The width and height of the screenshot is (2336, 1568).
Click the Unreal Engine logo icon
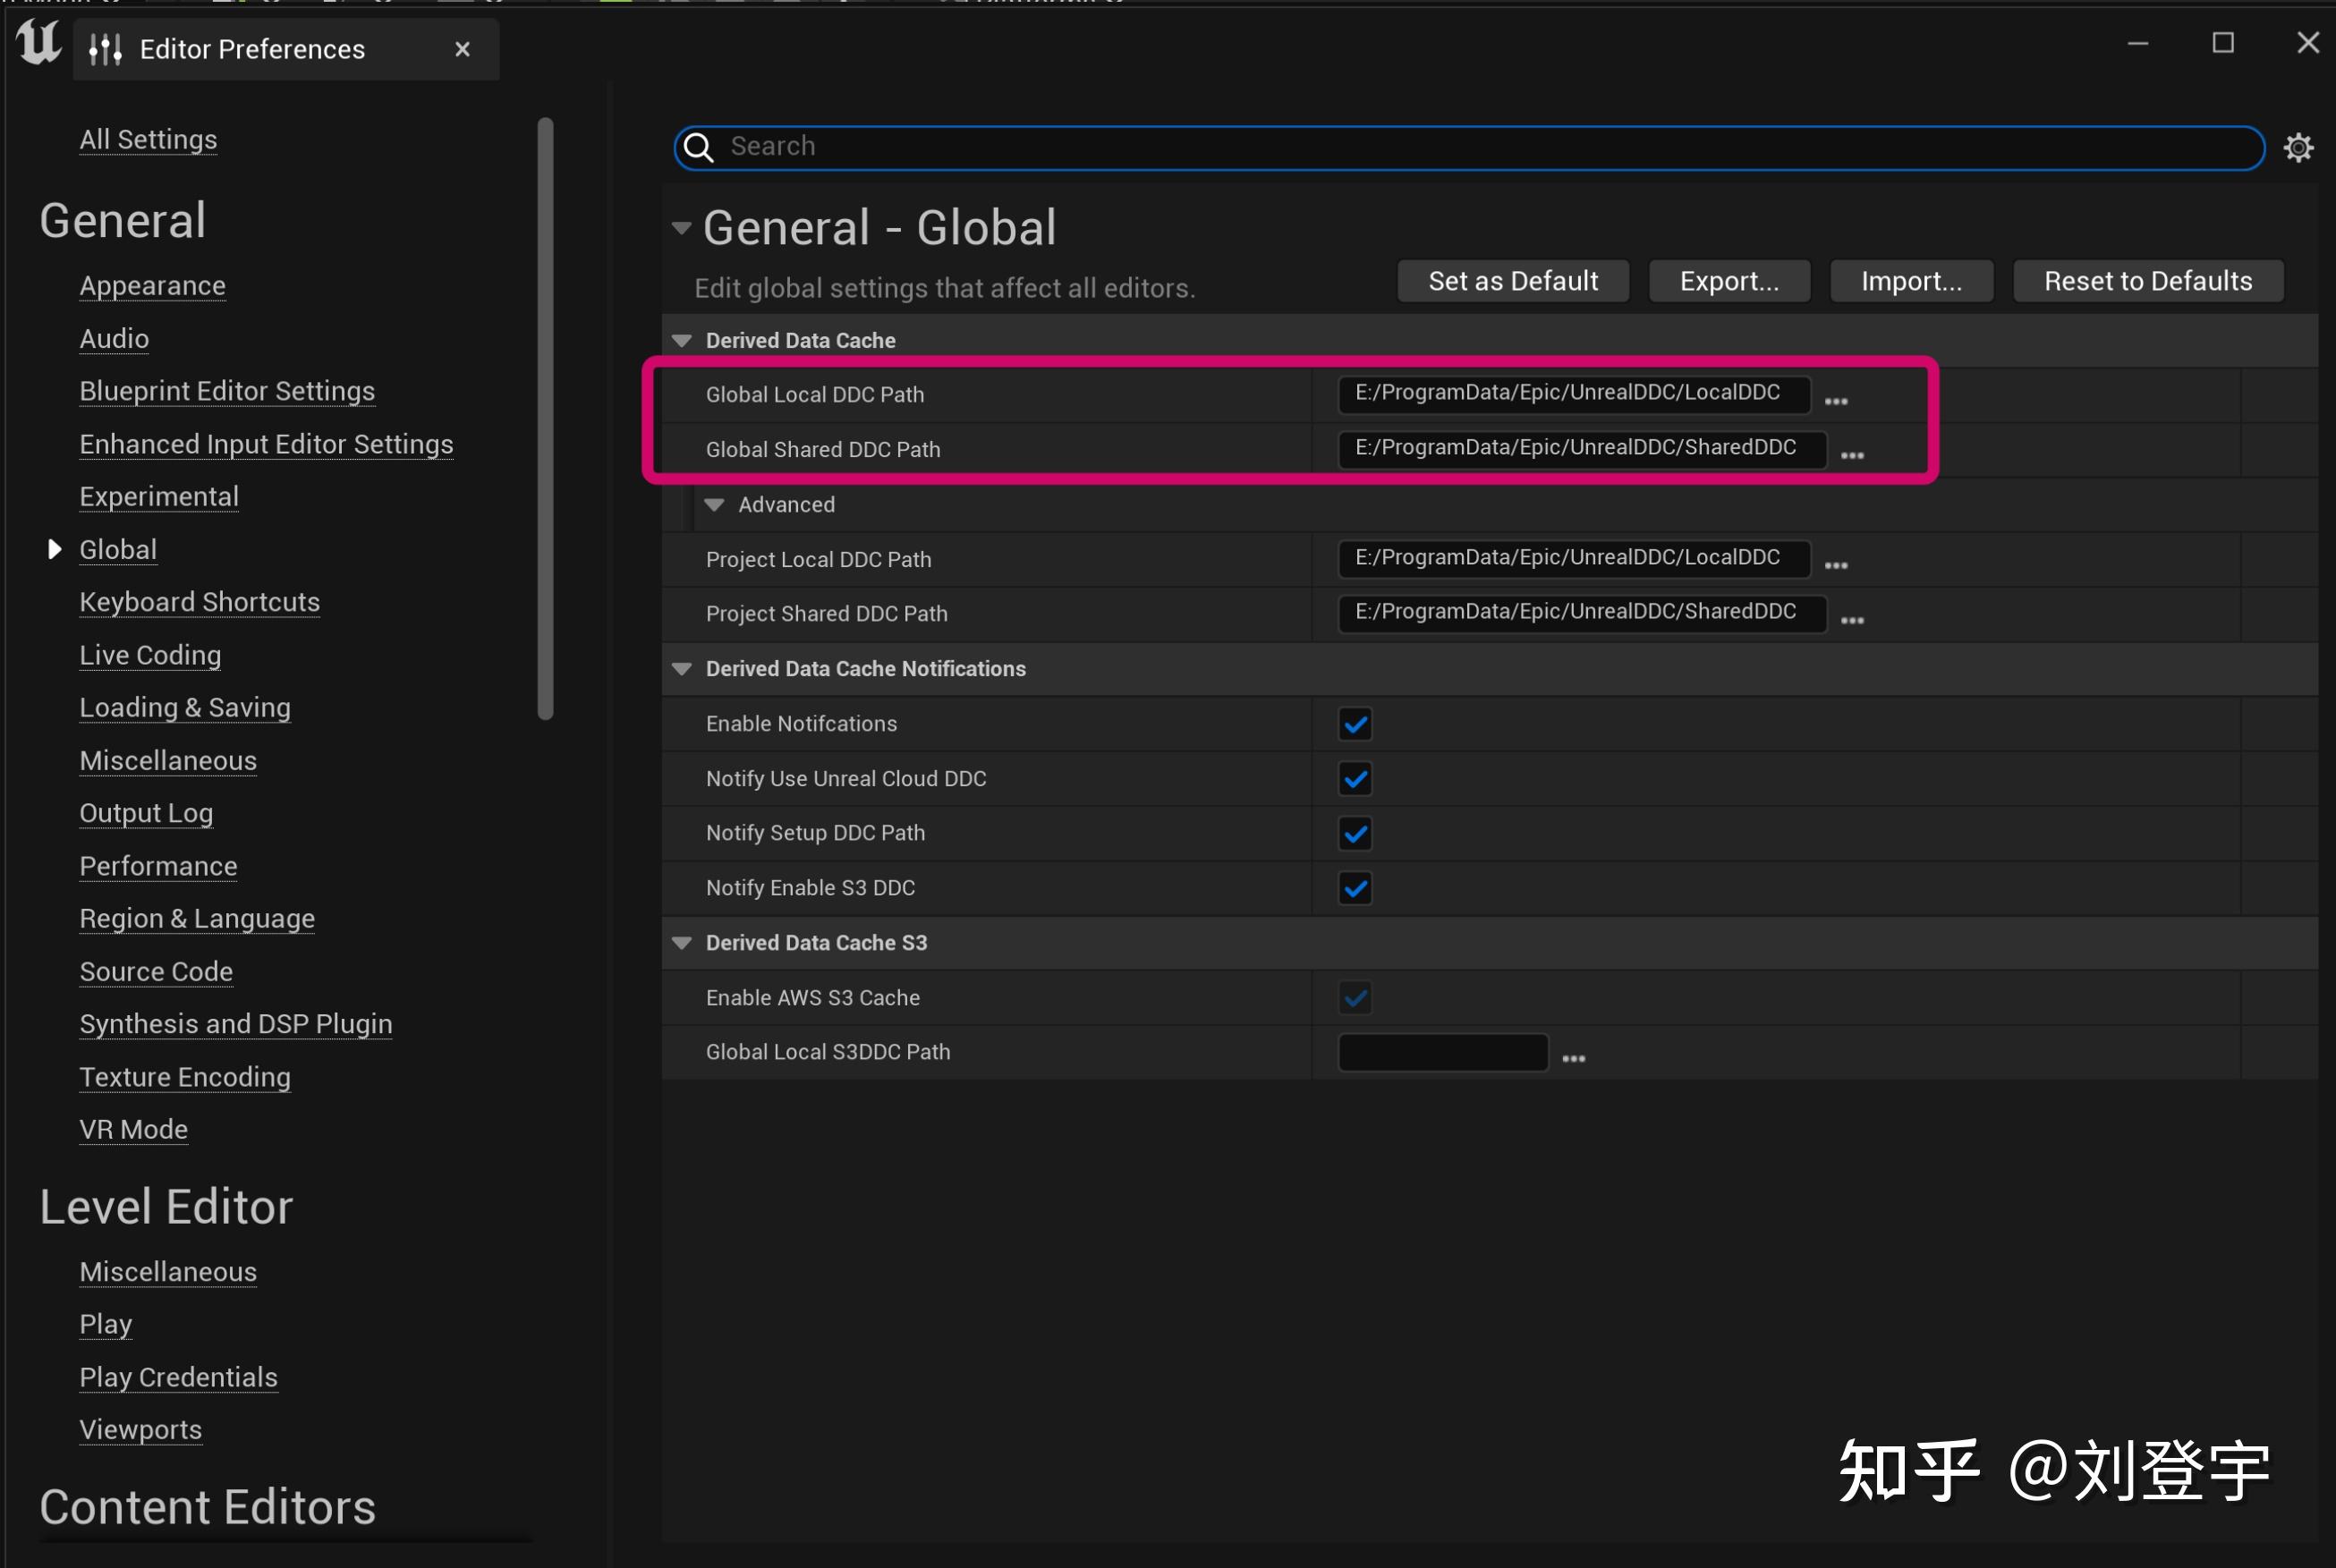[x=38, y=42]
